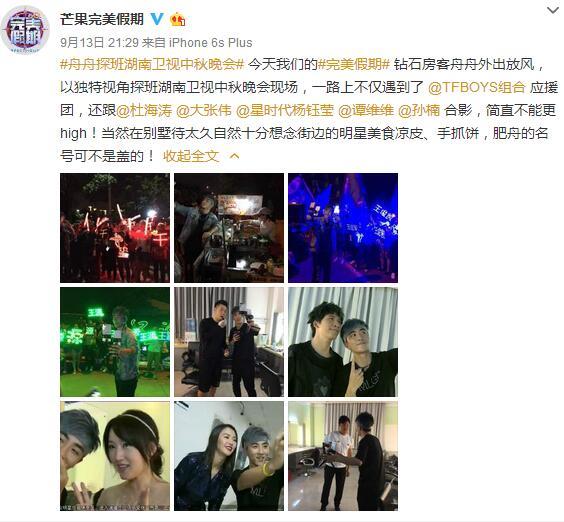
Task: Open the 芒果完美假期 profile avatar
Action: pos(25,30)
